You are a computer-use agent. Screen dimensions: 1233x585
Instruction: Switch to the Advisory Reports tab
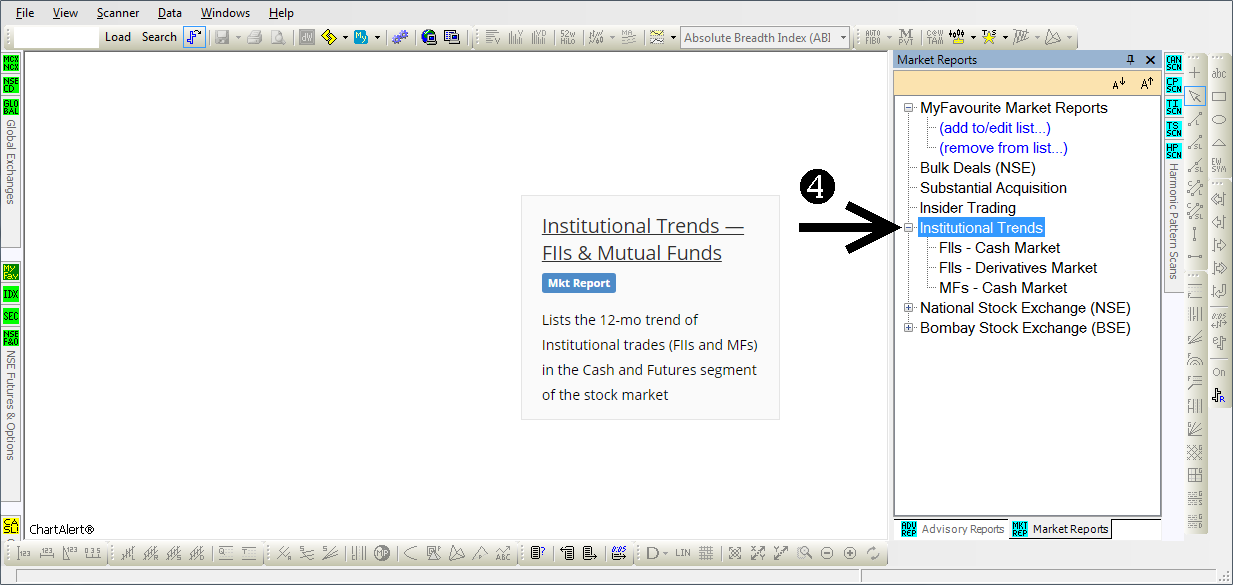click(x=953, y=529)
